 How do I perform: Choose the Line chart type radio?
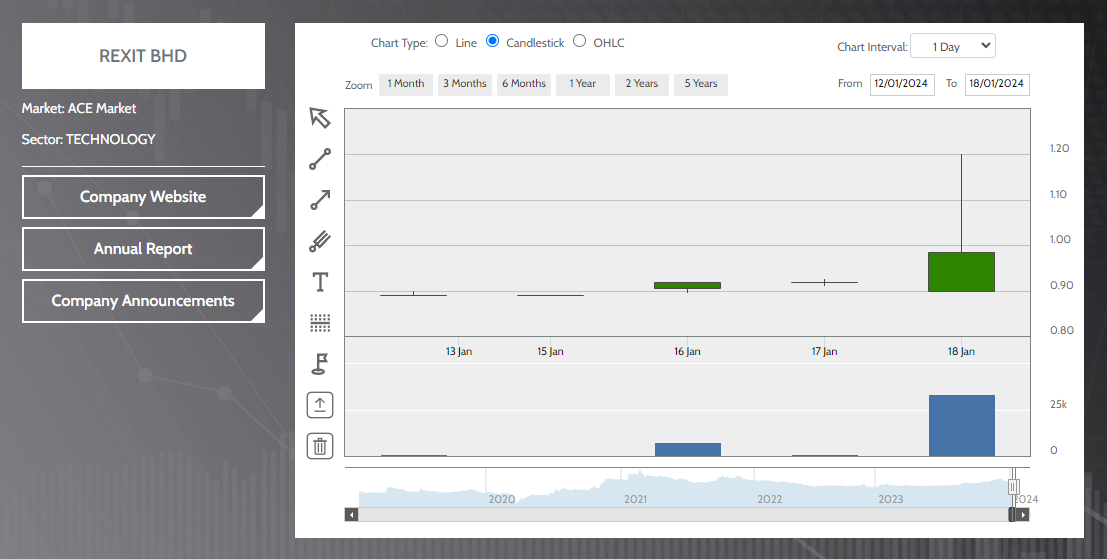(441, 41)
